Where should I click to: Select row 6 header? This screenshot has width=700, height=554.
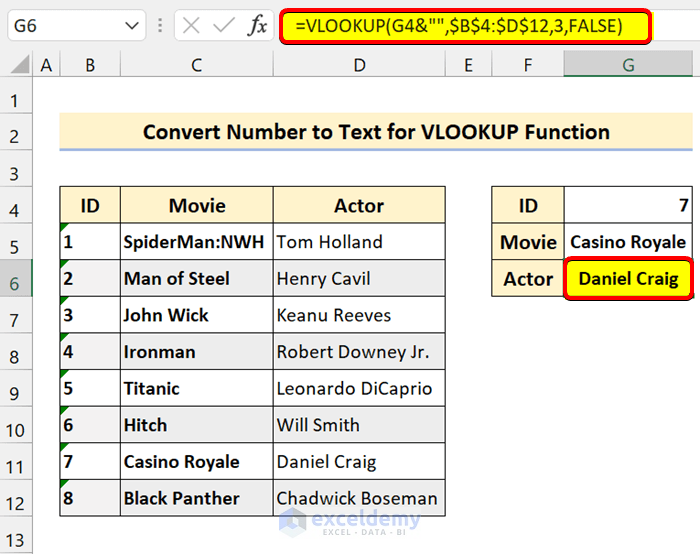pos(15,284)
